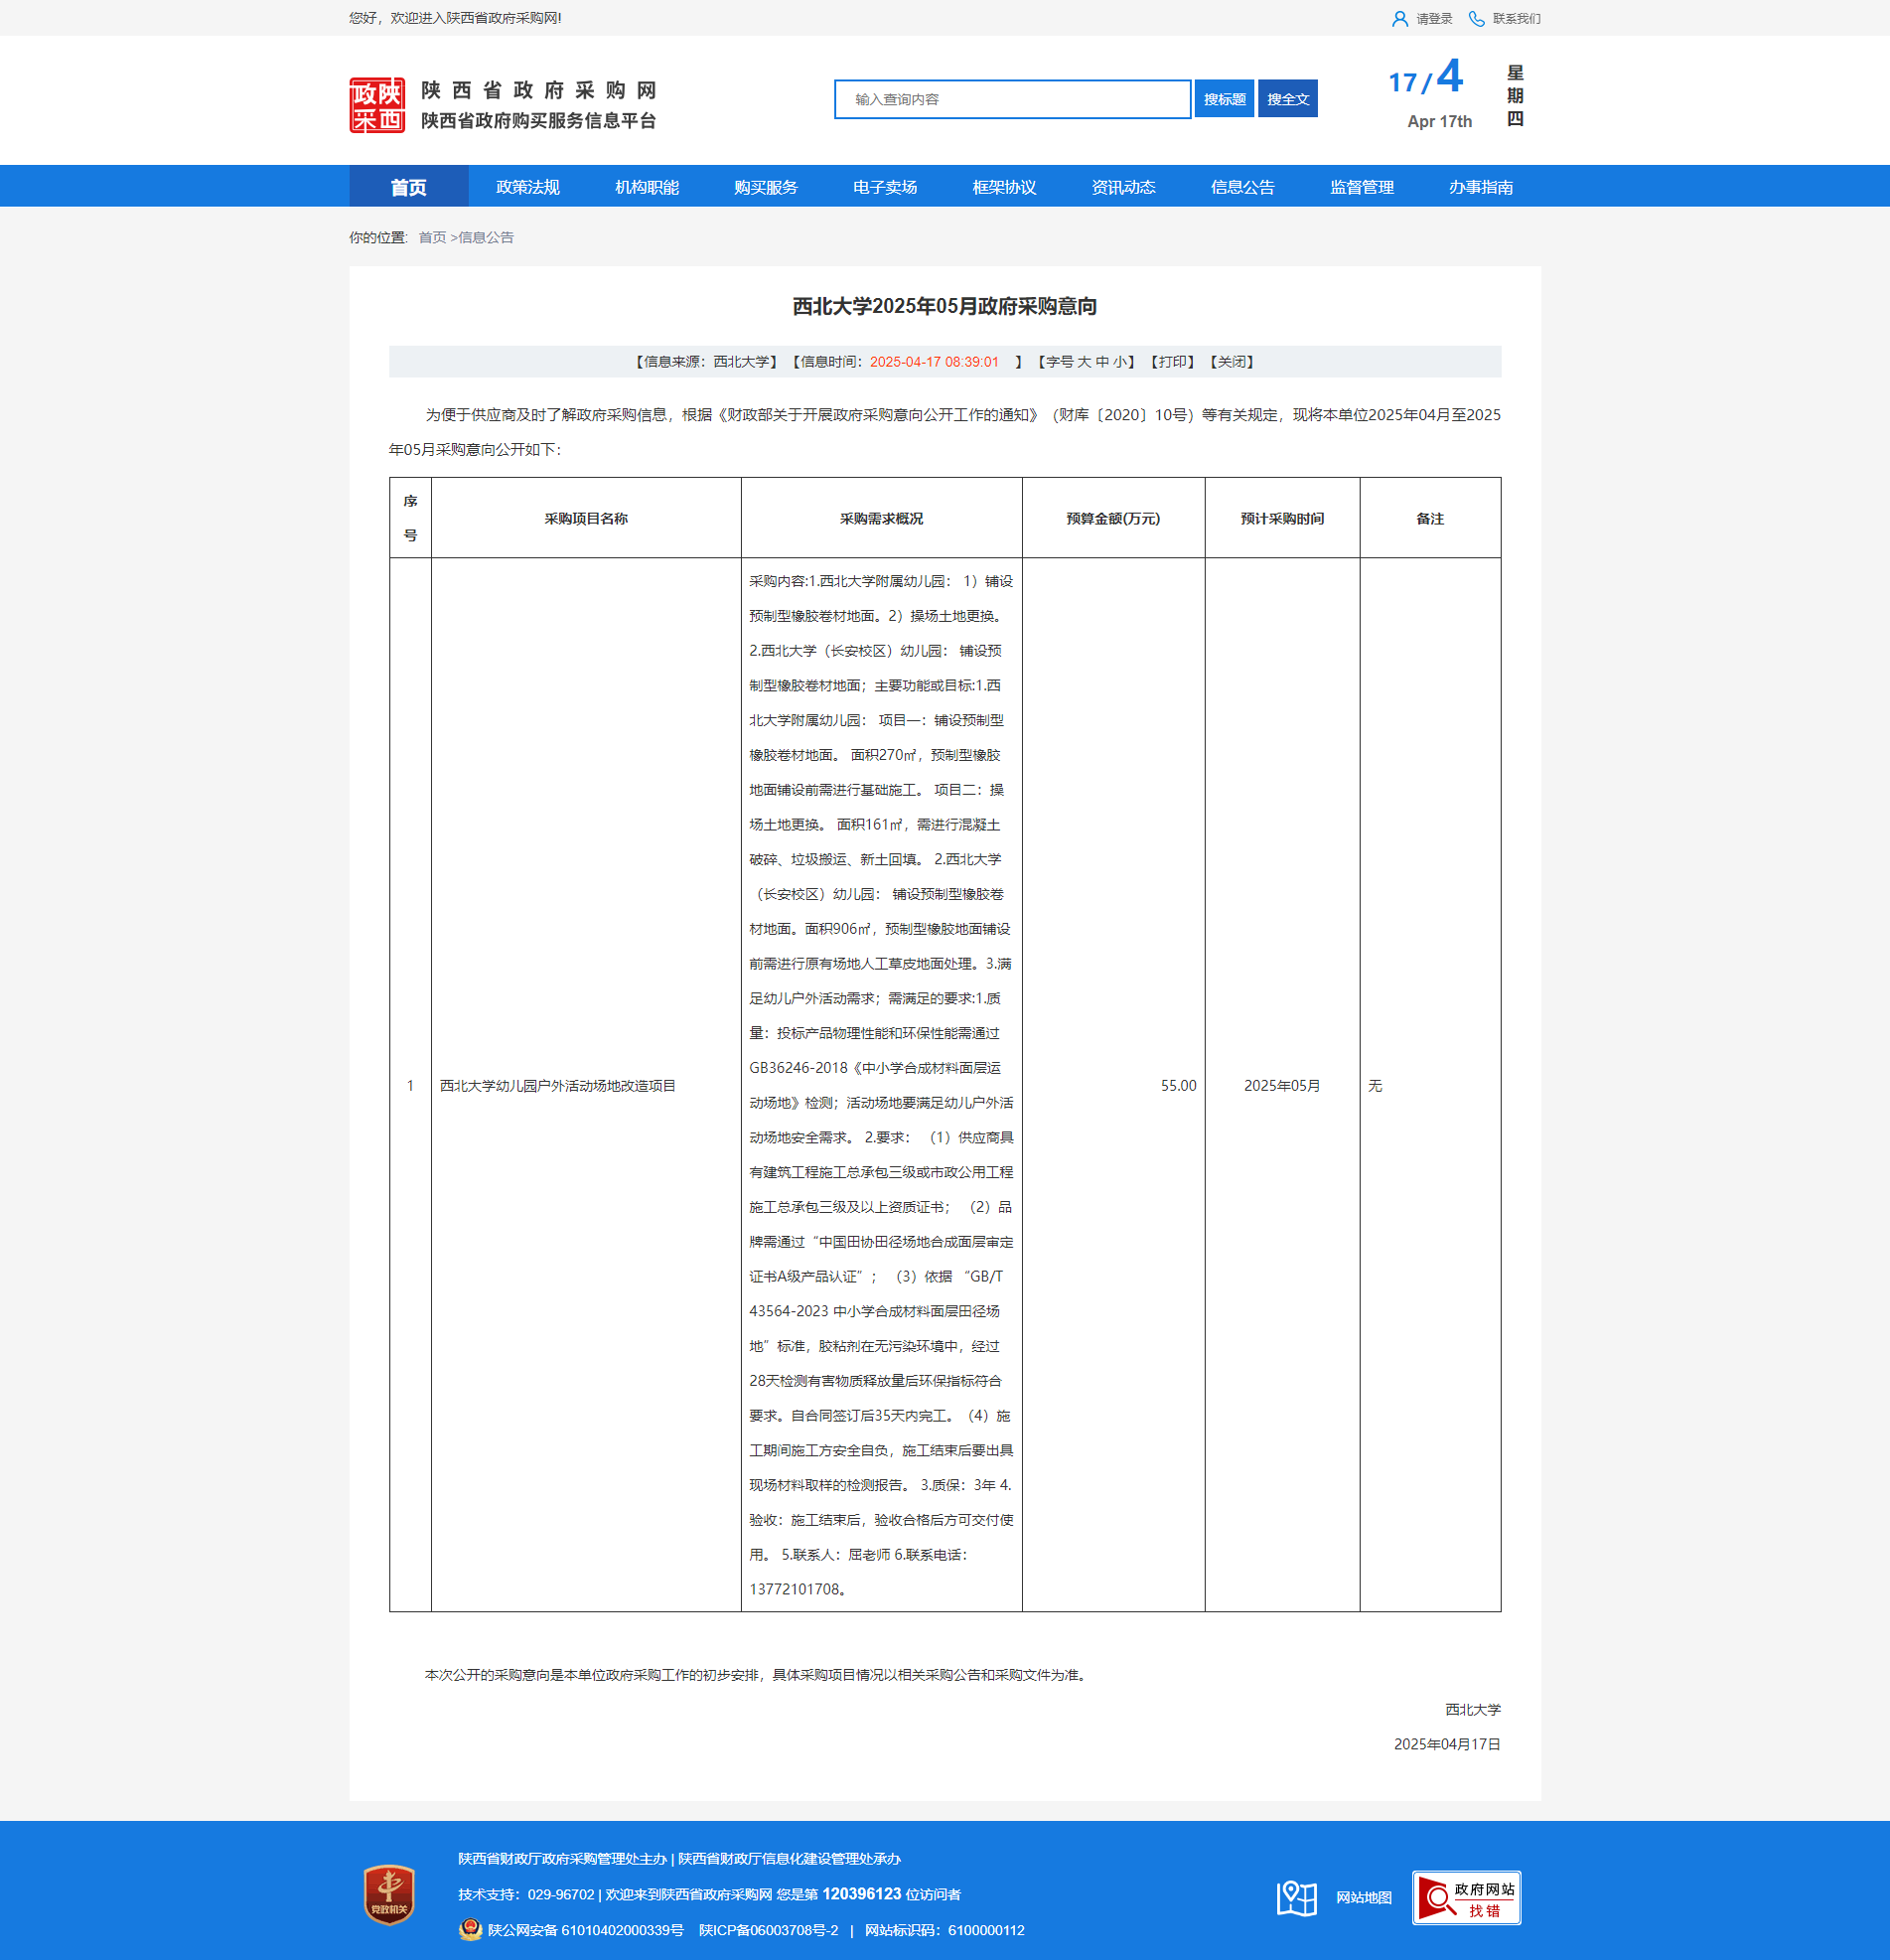Click the site map icon in footer
Viewport: 1890px width, 1960px height.
1296,1897
